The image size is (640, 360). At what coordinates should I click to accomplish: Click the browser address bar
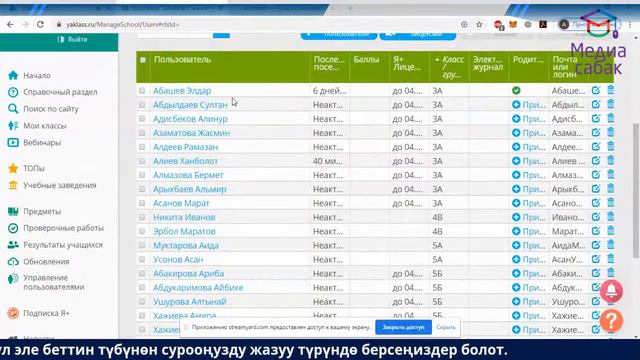257,24
